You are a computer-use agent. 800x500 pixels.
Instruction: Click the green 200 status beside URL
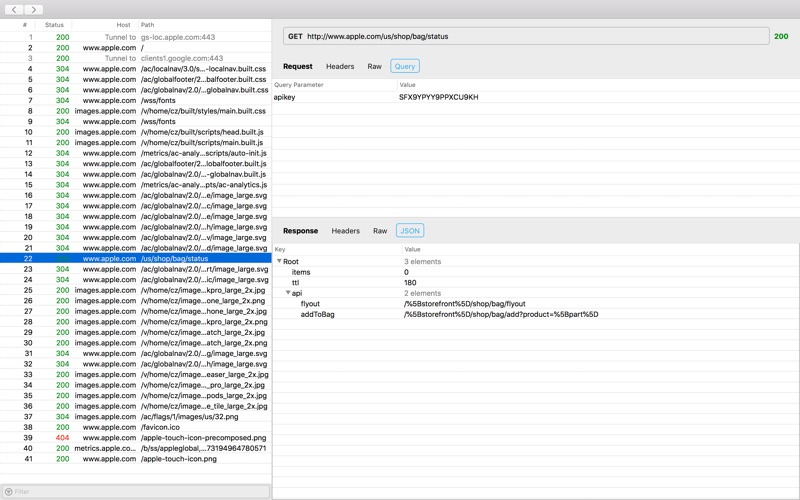coord(781,36)
